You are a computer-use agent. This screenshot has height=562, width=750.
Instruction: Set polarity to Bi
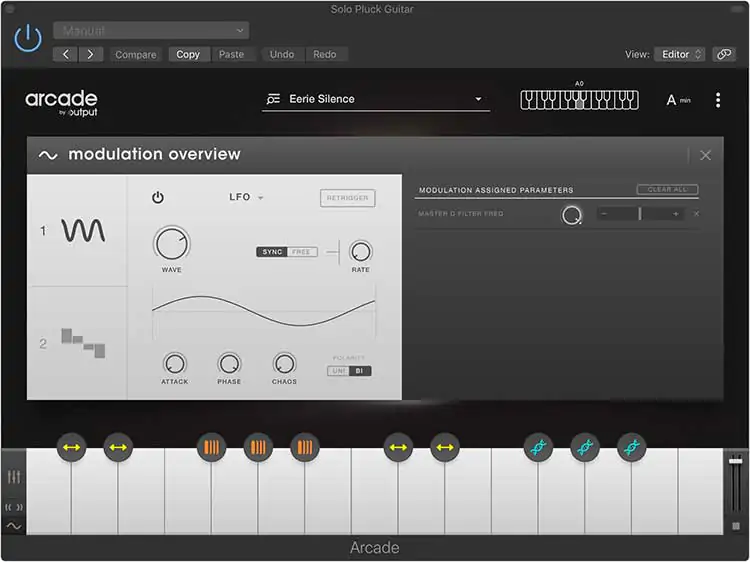360,371
